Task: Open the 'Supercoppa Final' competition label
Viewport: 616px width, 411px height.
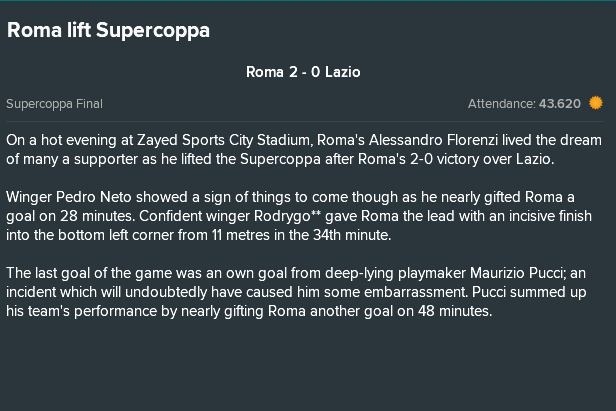Action: (x=54, y=104)
